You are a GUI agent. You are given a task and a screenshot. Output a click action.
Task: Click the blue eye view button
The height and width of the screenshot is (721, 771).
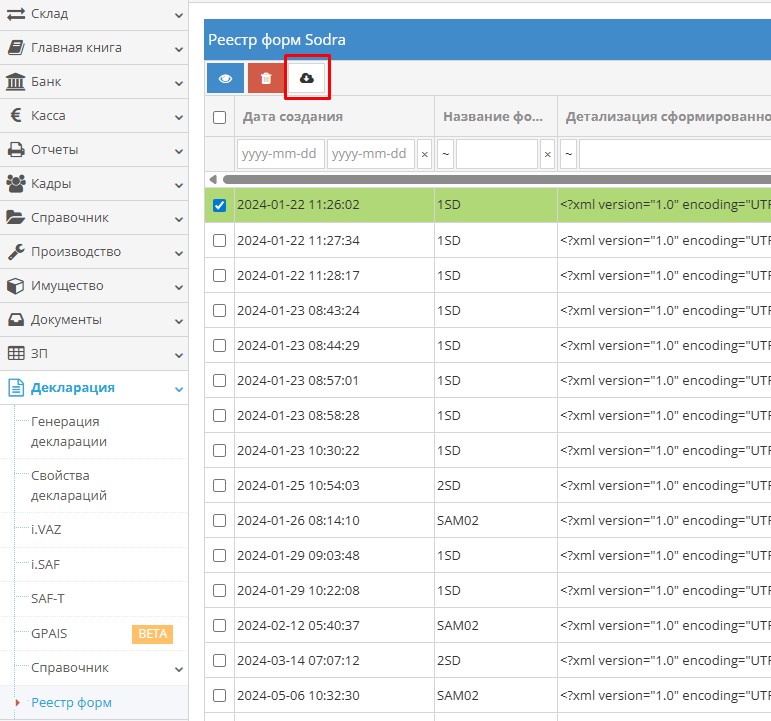(225, 78)
